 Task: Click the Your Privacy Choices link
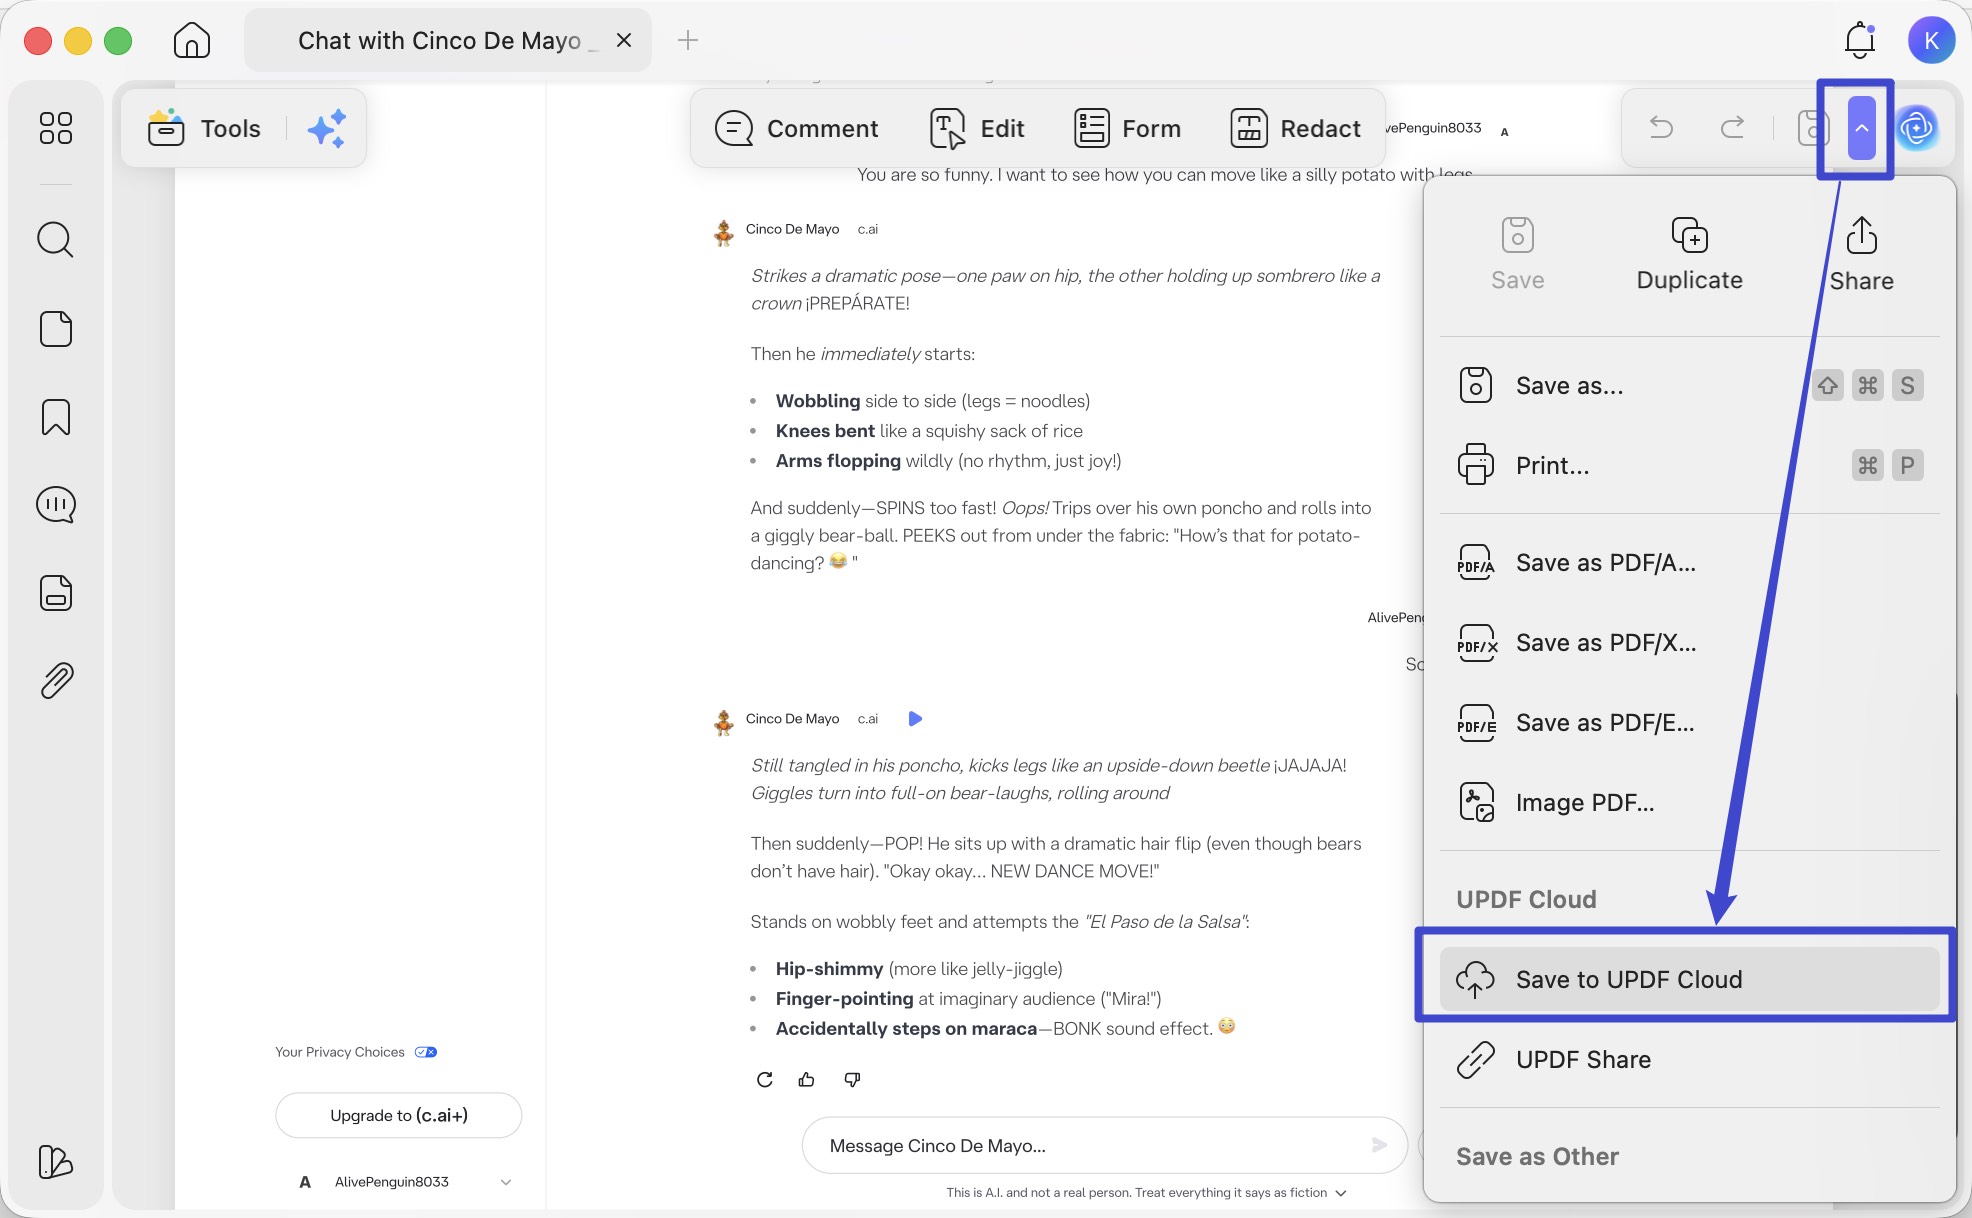340,1052
